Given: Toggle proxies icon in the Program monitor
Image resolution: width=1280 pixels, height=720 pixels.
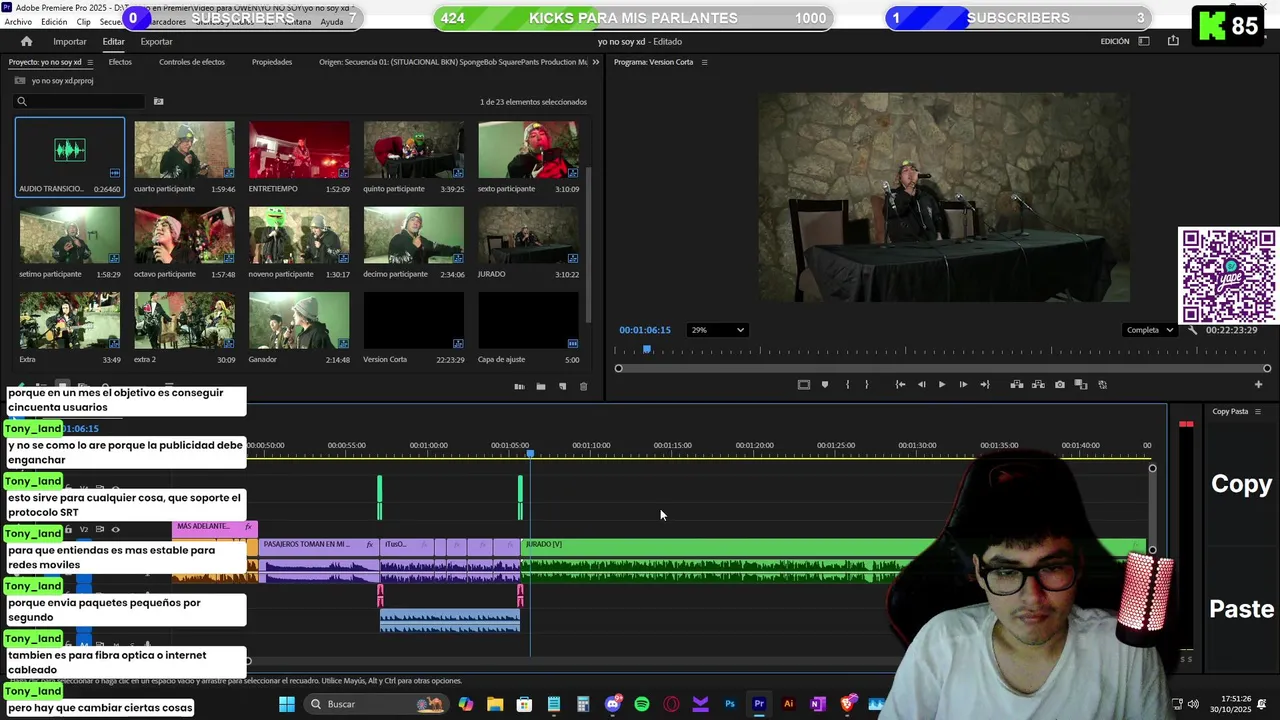Looking at the screenshot, I should tap(1102, 384).
